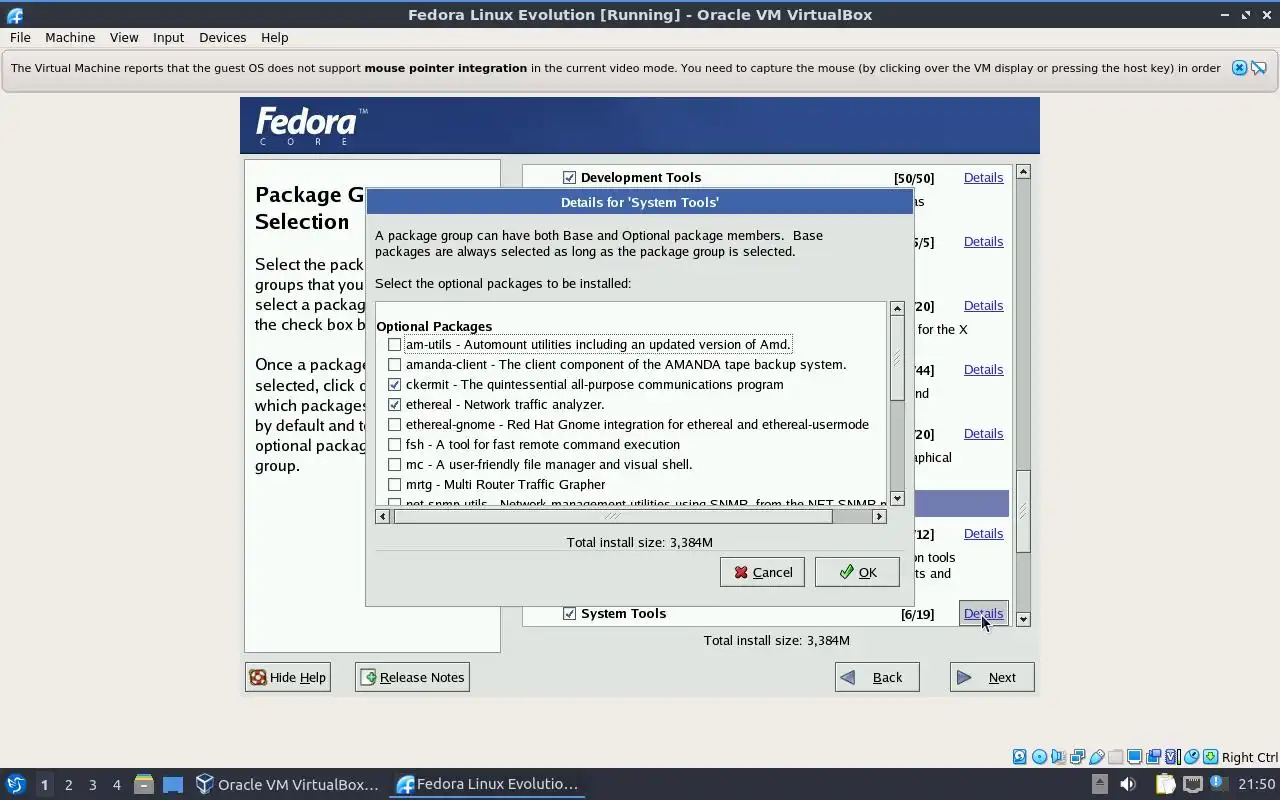Click the CPU virtualization status icon
This screenshot has width=1280, height=800.
coord(1173,757)
